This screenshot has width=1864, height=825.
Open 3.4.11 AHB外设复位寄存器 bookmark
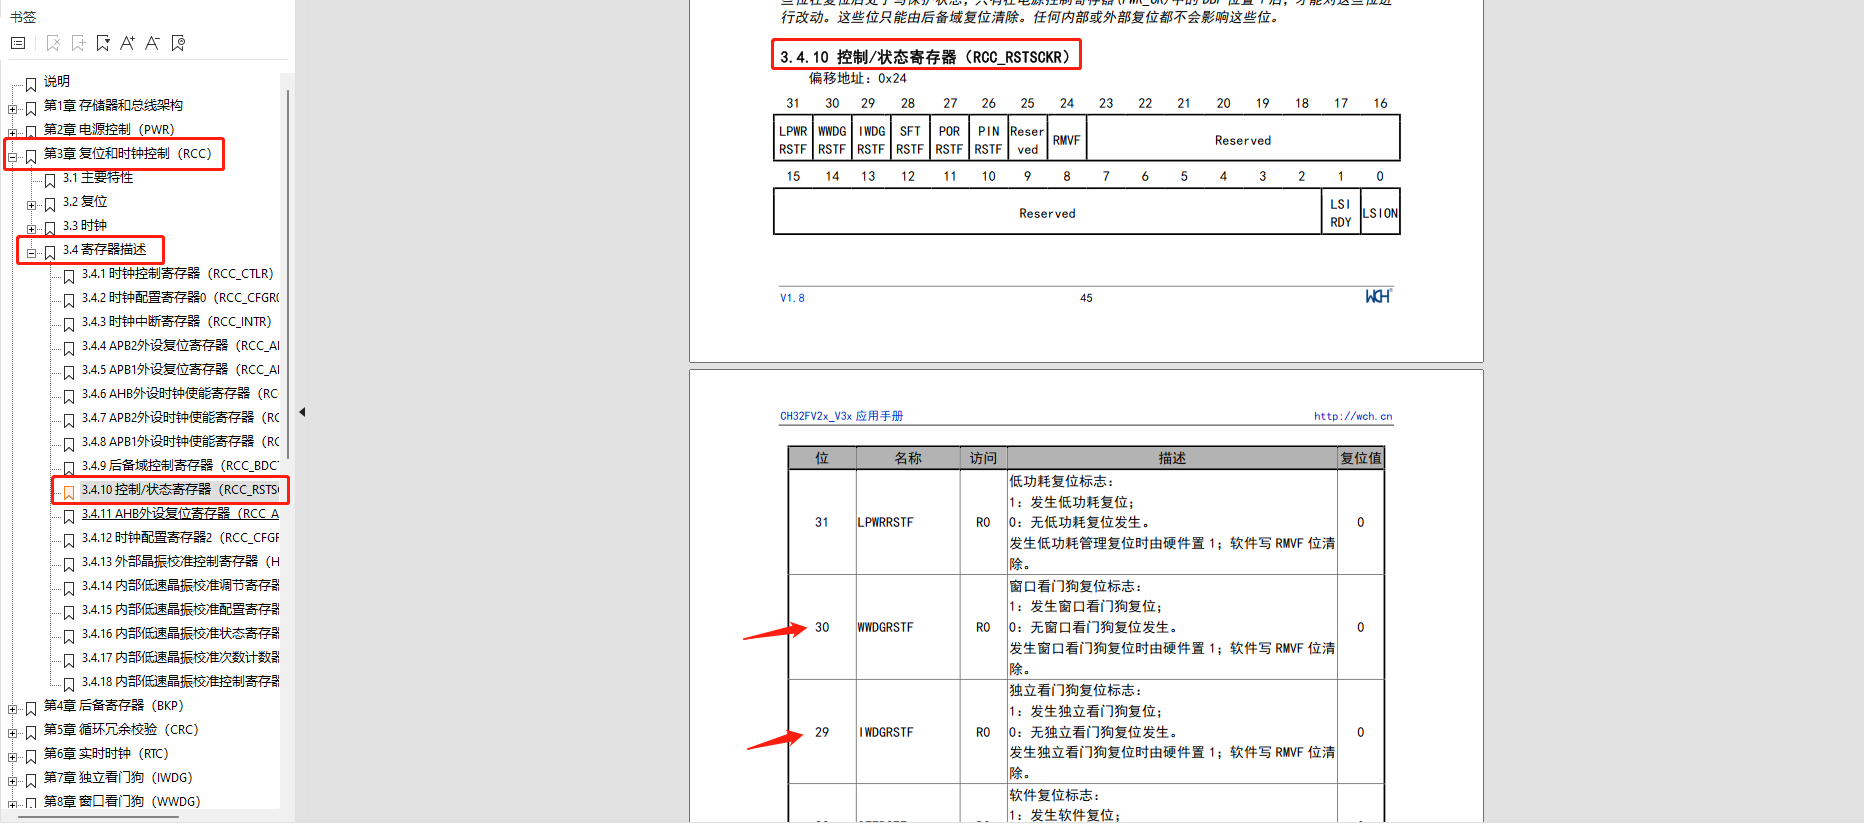click(x=180, y=513)
